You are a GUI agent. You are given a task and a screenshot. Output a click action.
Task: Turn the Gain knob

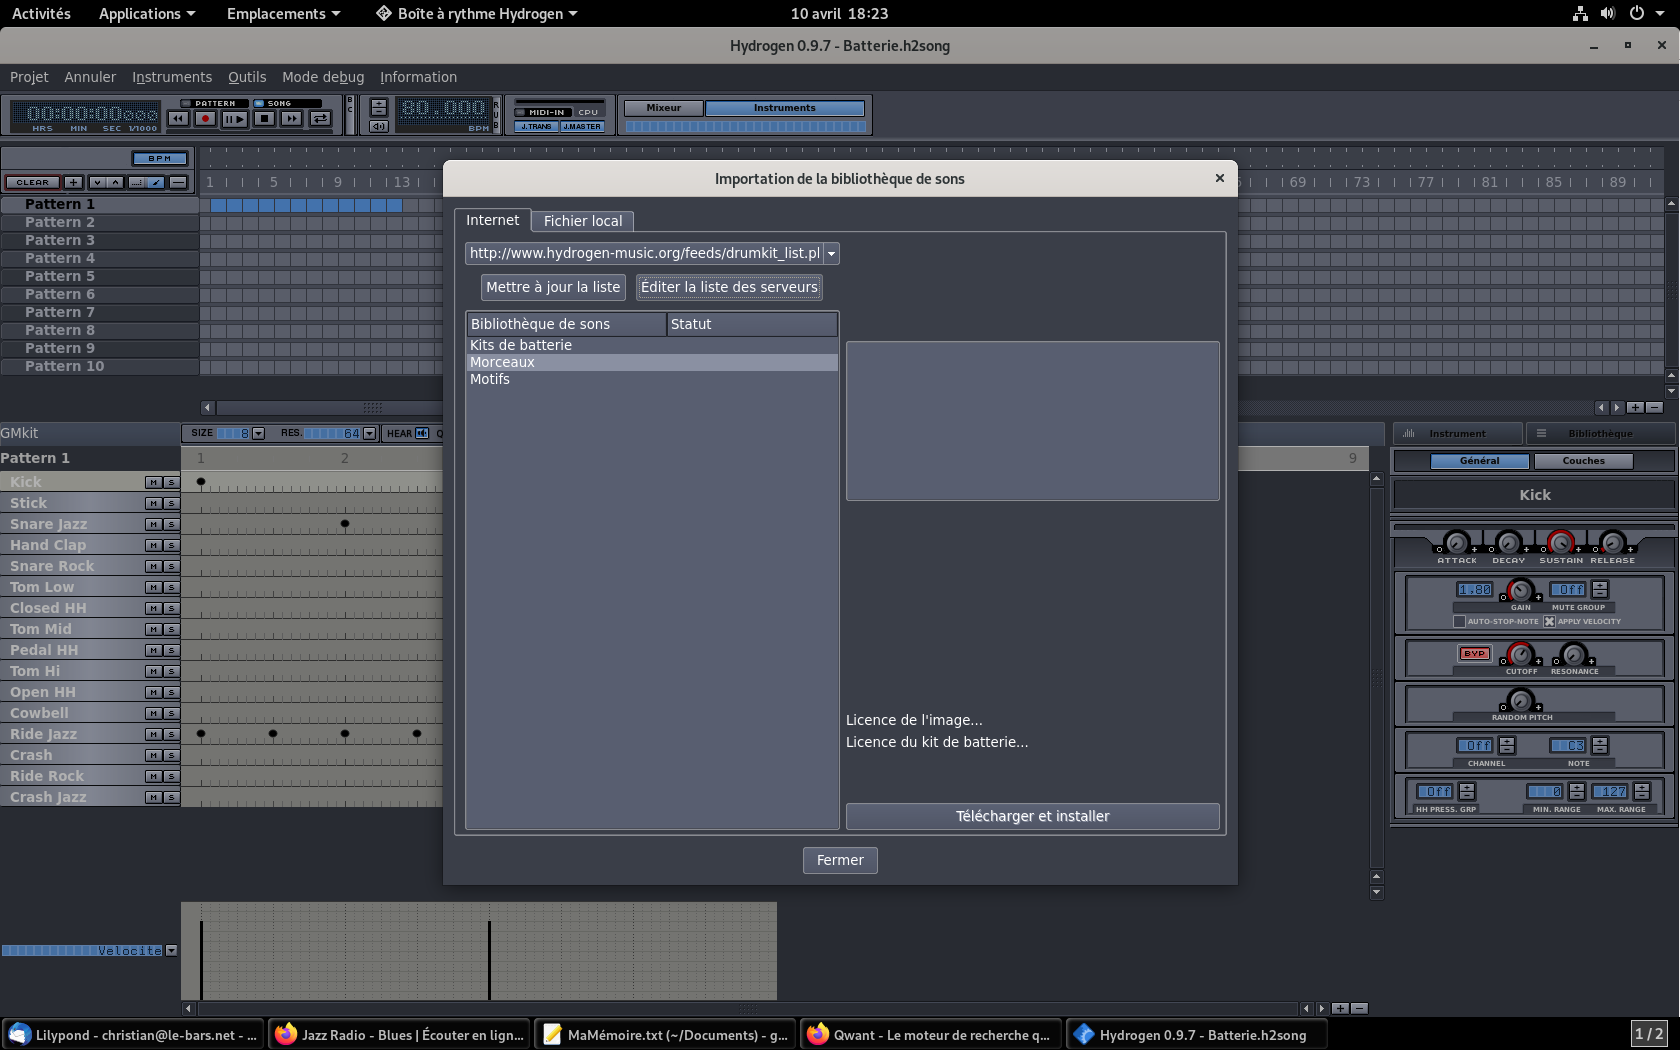(1521, 591)
